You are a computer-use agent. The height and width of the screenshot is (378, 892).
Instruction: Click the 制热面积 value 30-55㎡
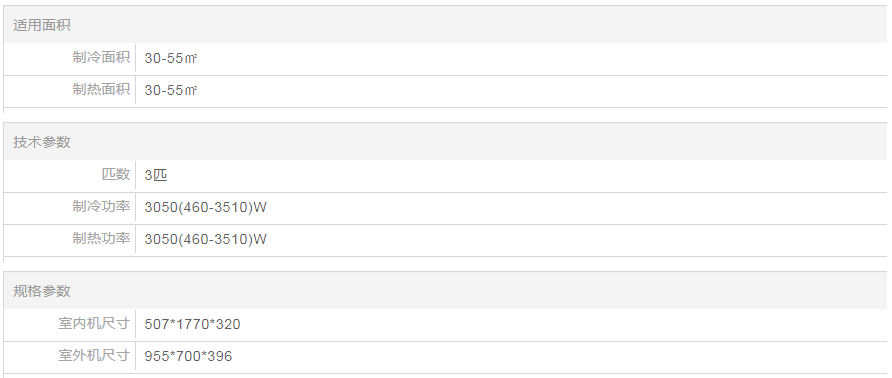click(171, 90)
